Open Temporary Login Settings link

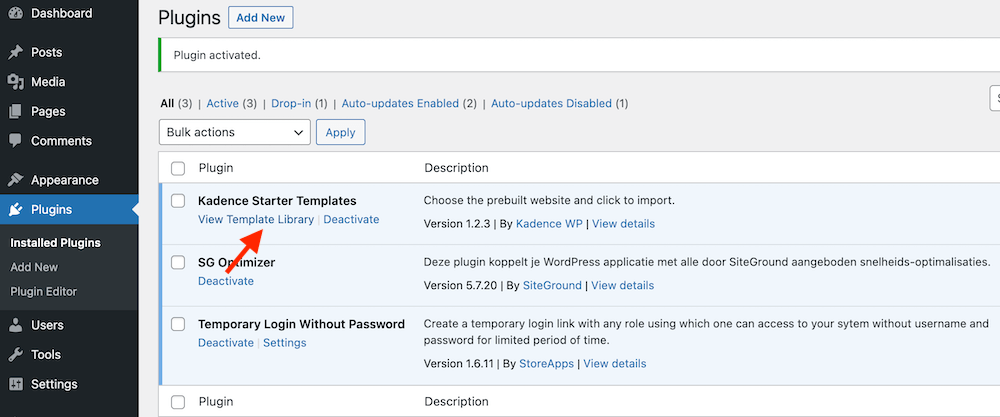284,342
